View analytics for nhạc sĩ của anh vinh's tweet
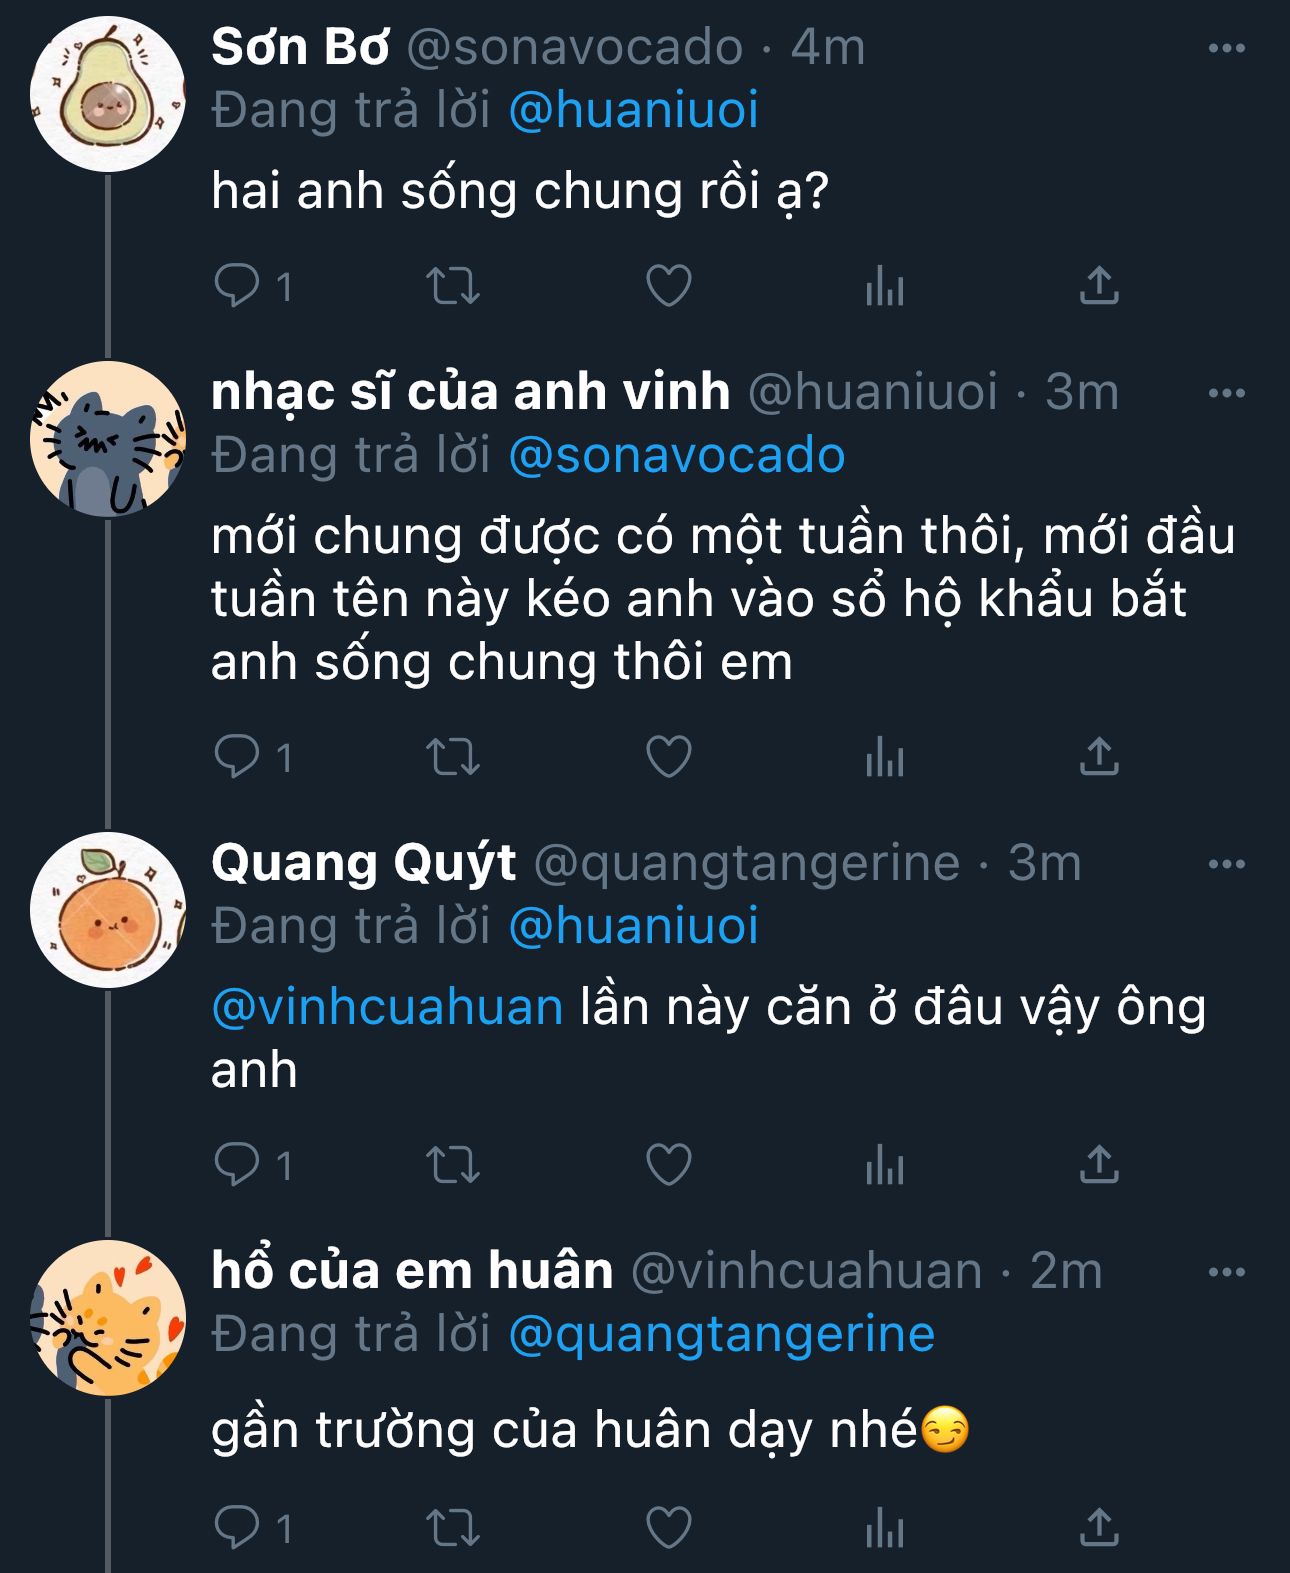 click(885, 757)
